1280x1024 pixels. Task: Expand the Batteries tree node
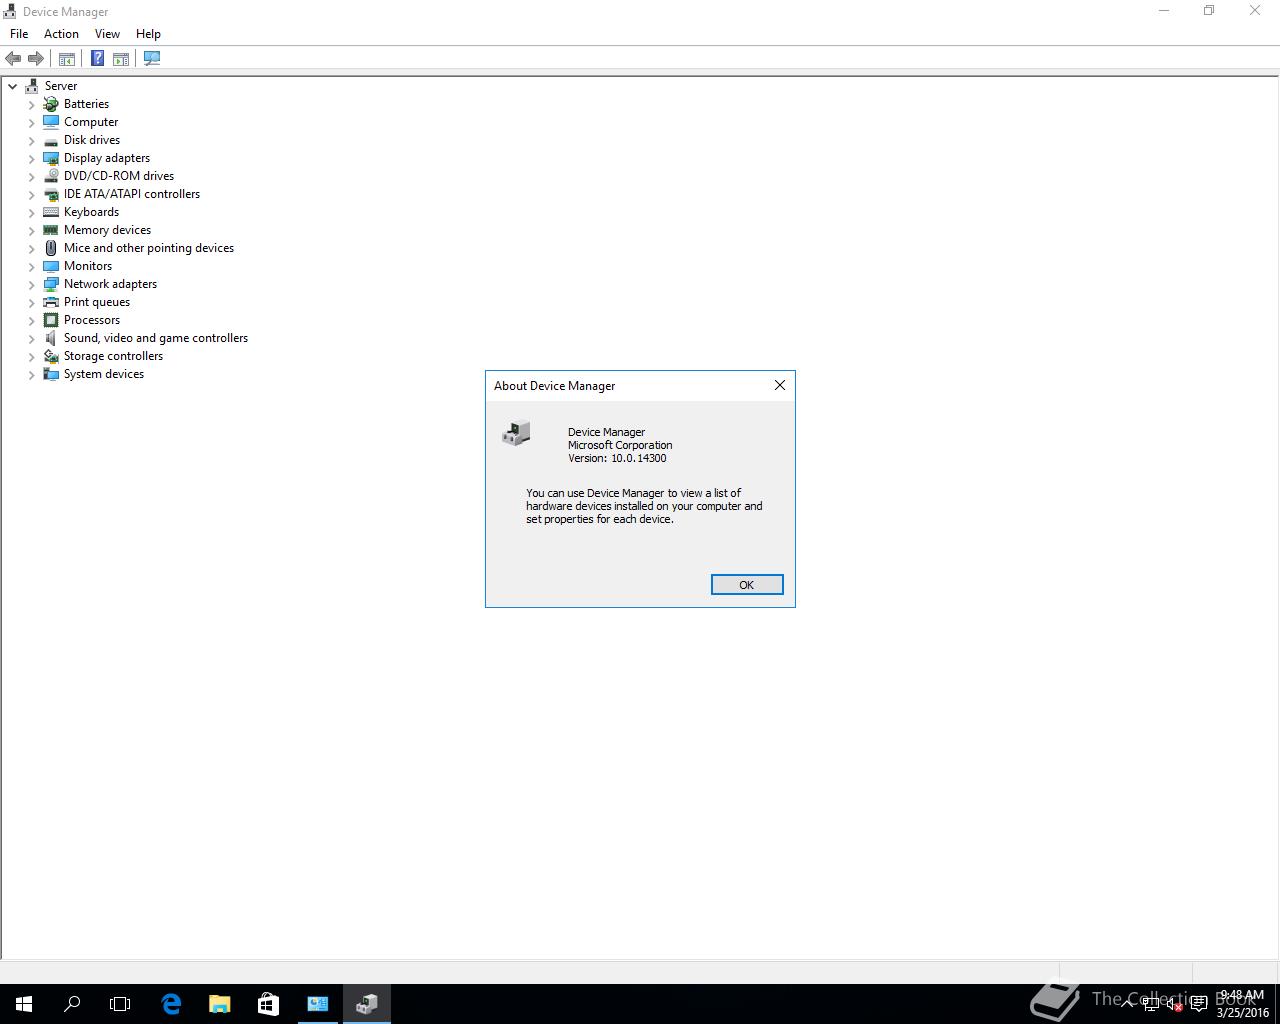pyautogui.click(x=32, y=104)
